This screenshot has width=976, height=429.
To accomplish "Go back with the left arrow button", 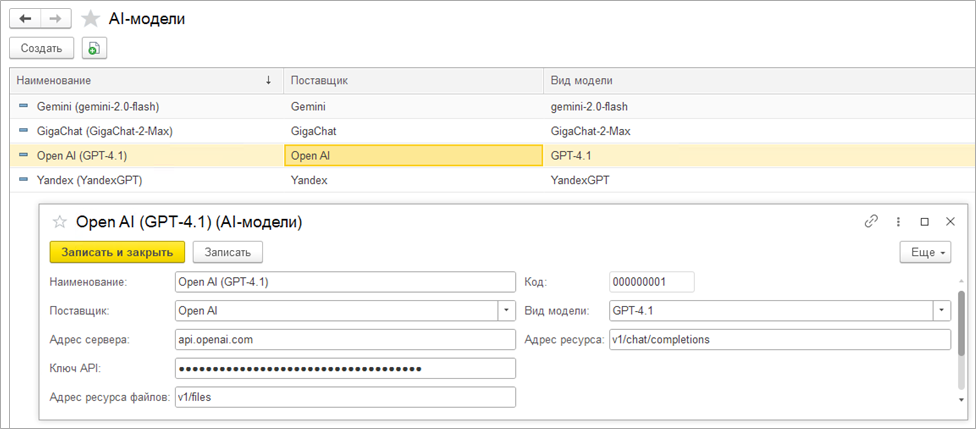I will point(26,19).
